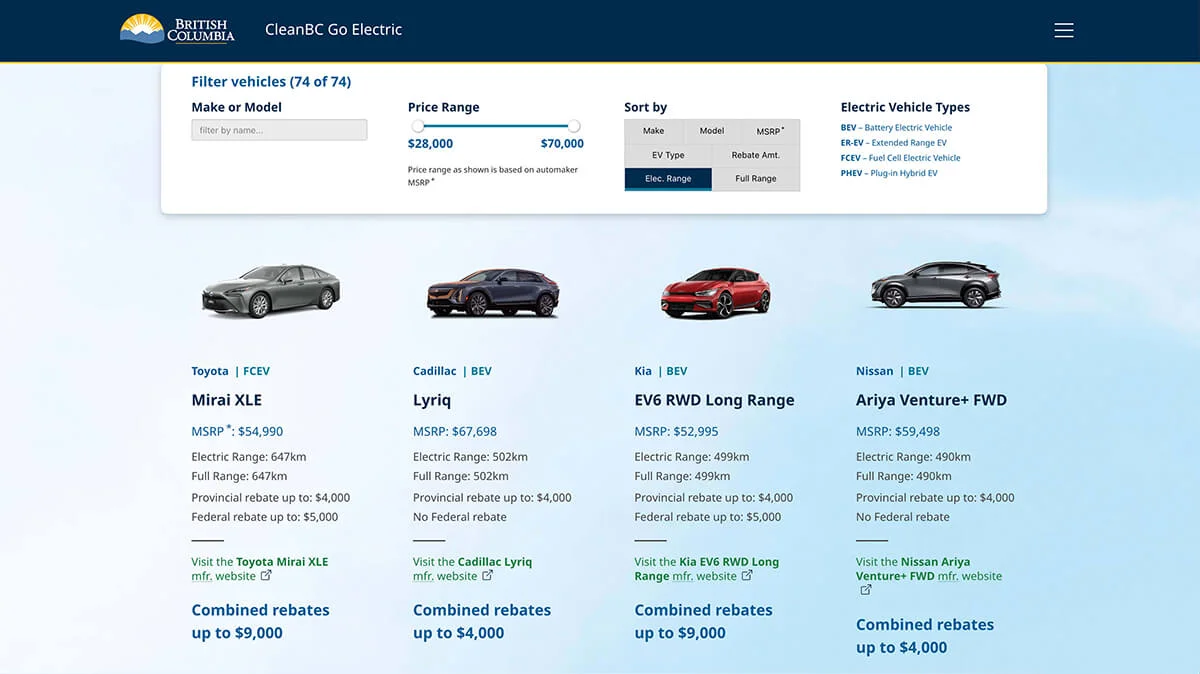Click the minimum price slider handle

coord(418,126)
